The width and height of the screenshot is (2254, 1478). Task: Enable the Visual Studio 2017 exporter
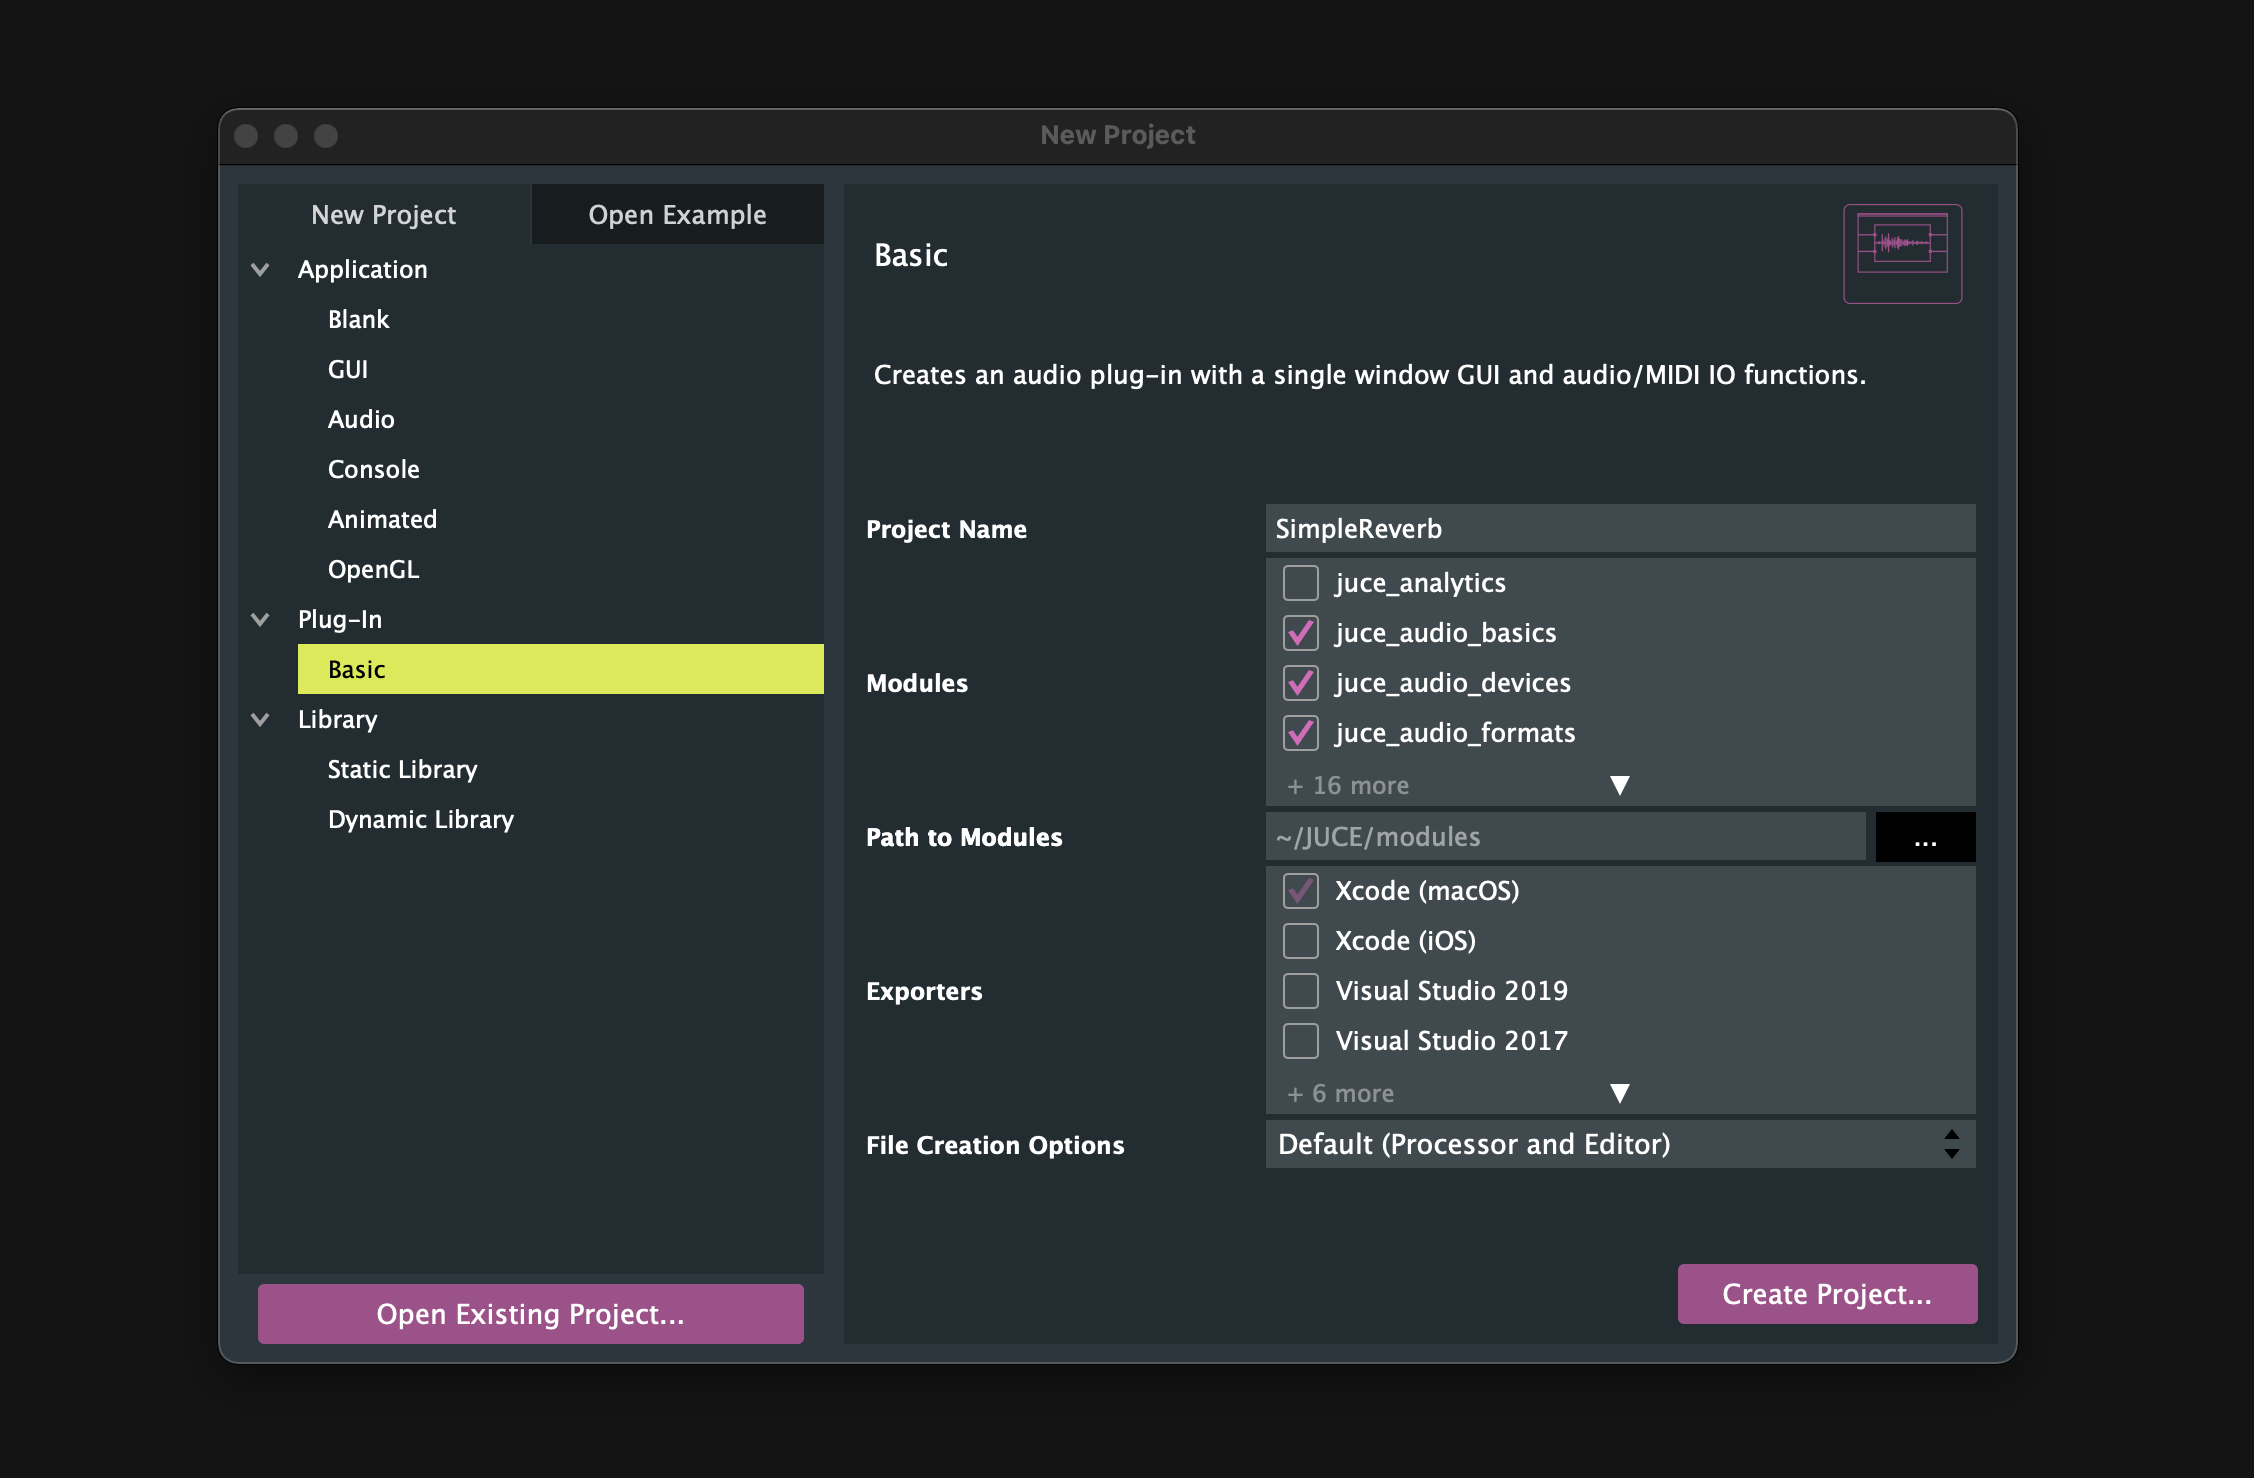click(x=1300, y=1041)
